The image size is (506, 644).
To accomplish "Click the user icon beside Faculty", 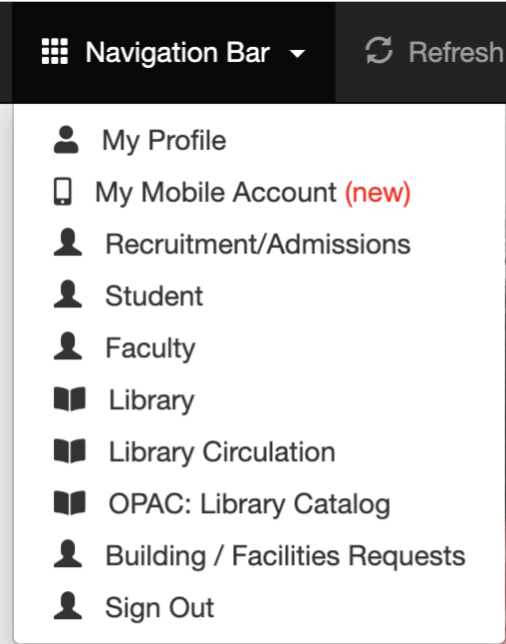I will 68,346.
